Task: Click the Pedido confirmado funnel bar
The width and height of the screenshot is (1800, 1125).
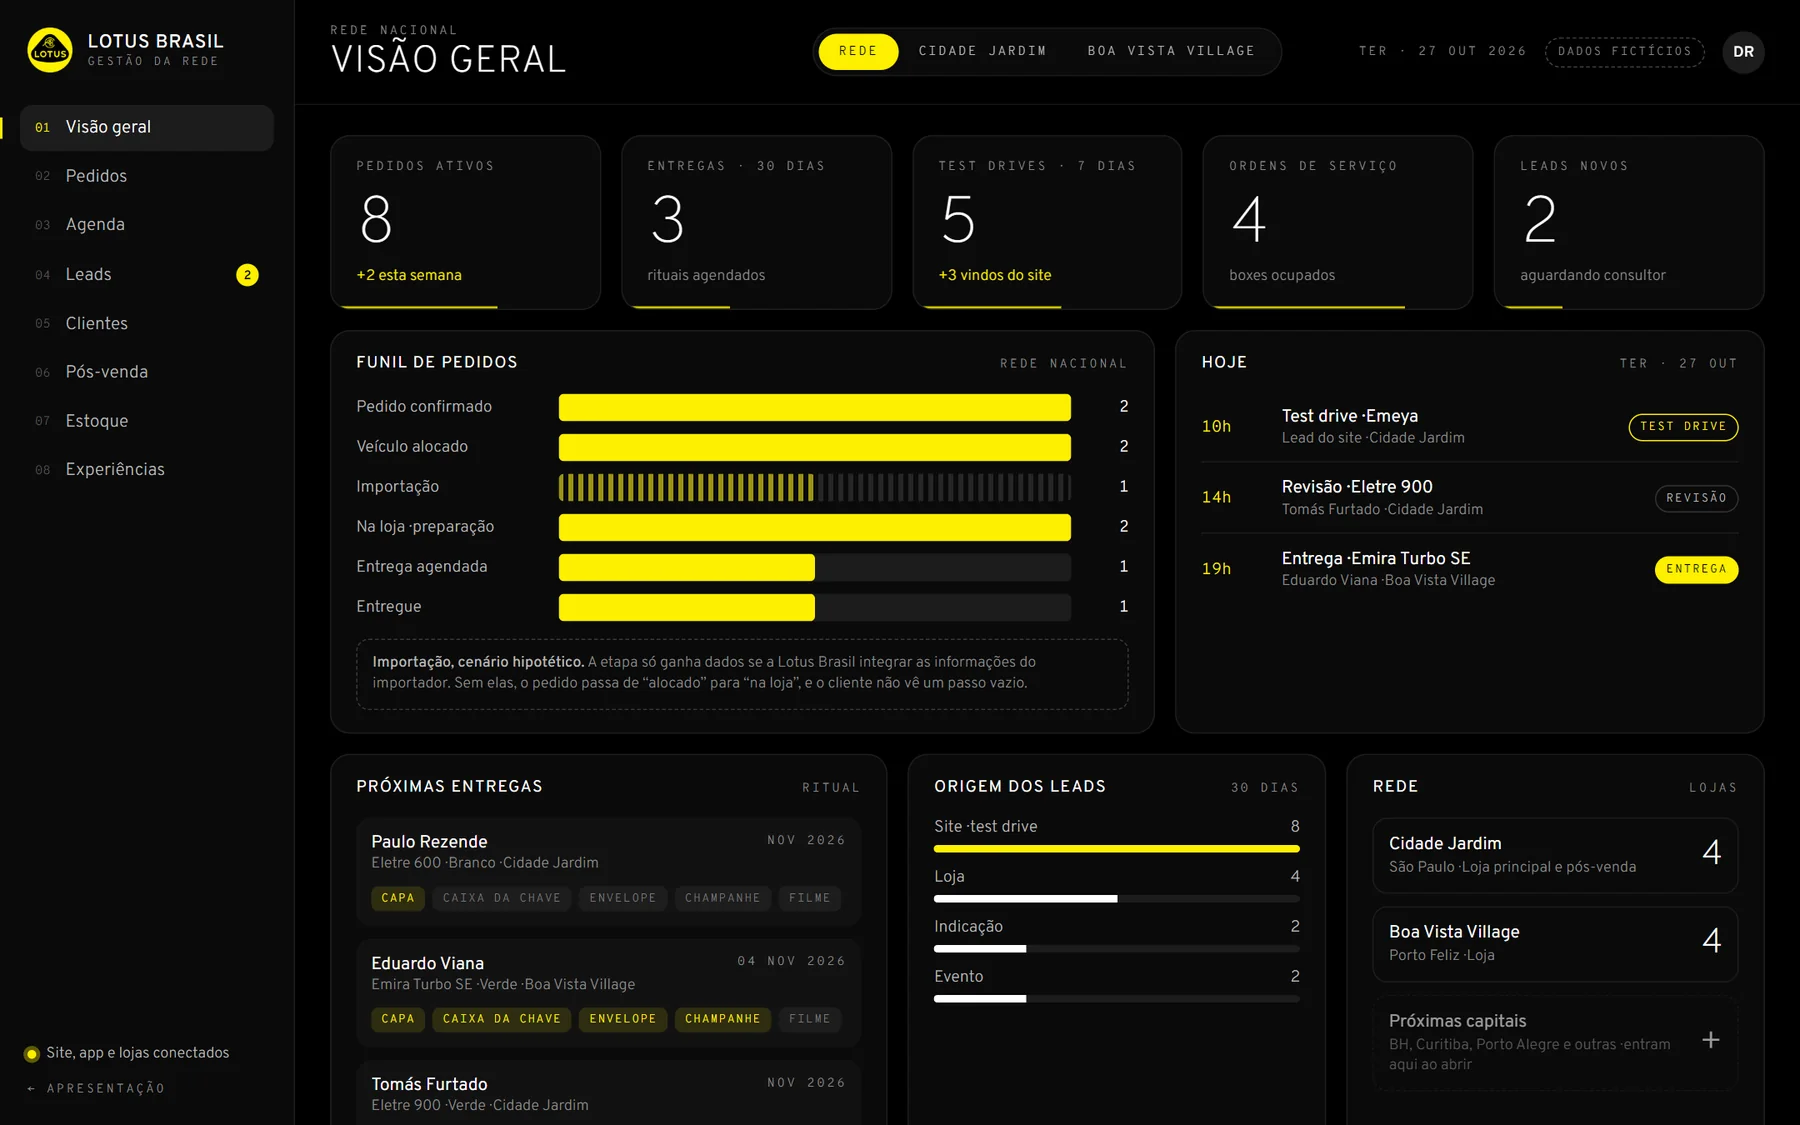Action: tap(815, 407)
